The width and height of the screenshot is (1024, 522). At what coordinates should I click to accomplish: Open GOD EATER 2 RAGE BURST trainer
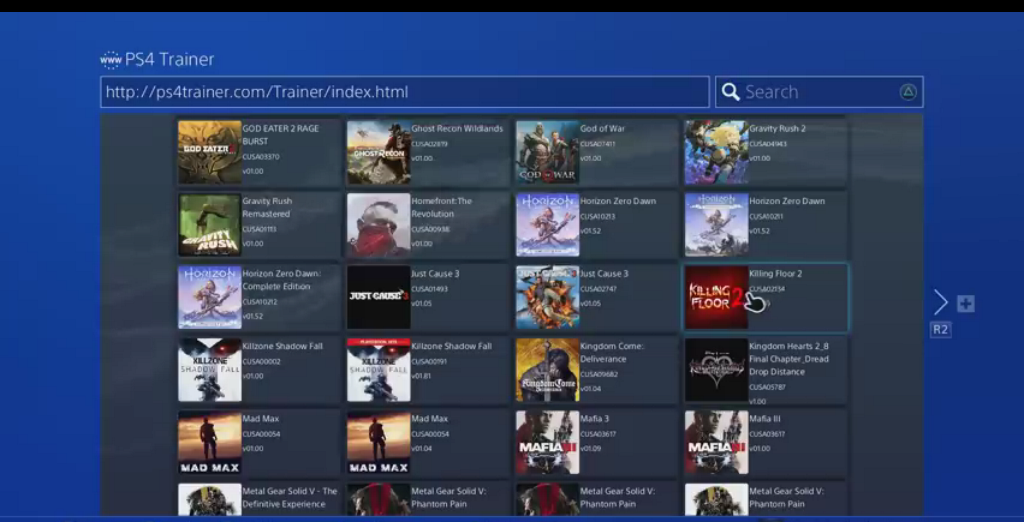pyautogui.click(x=258, y=152)
